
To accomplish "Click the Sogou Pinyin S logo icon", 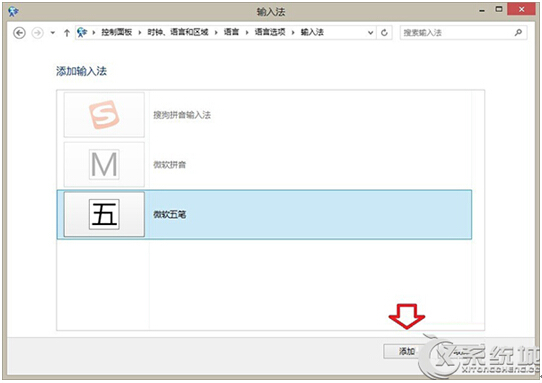I will click(104, 114).
